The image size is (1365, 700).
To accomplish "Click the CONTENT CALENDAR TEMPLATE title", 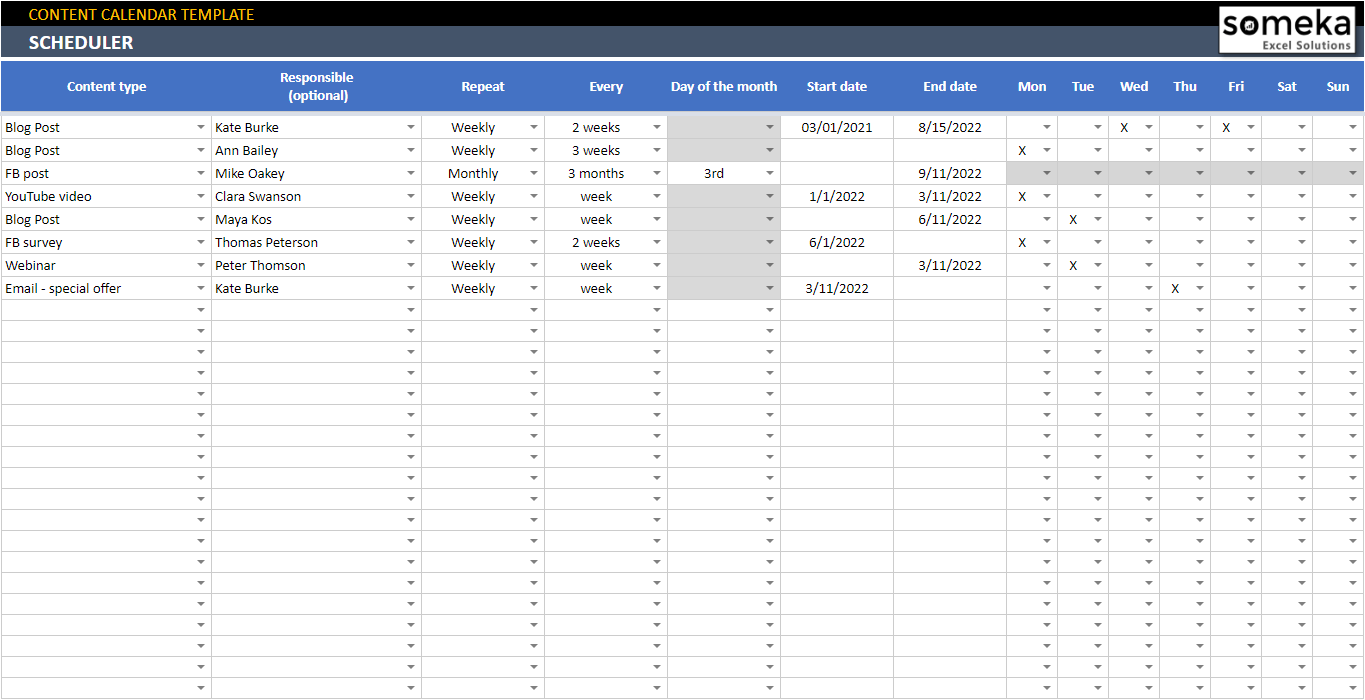I will 141,14.
